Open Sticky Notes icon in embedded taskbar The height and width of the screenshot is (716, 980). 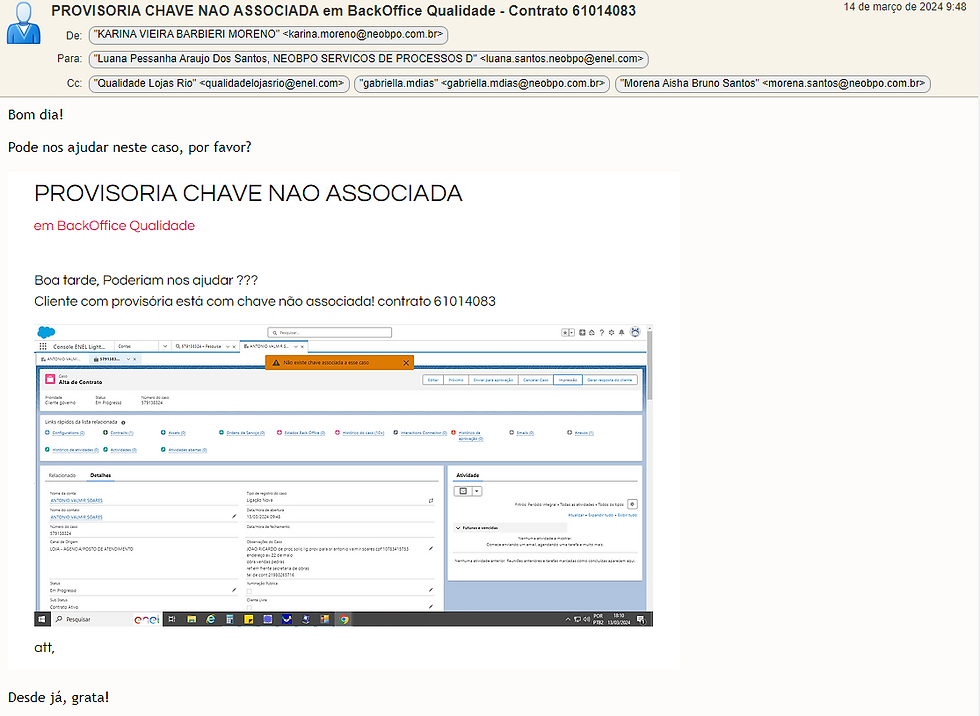click(x=249, y=619)
